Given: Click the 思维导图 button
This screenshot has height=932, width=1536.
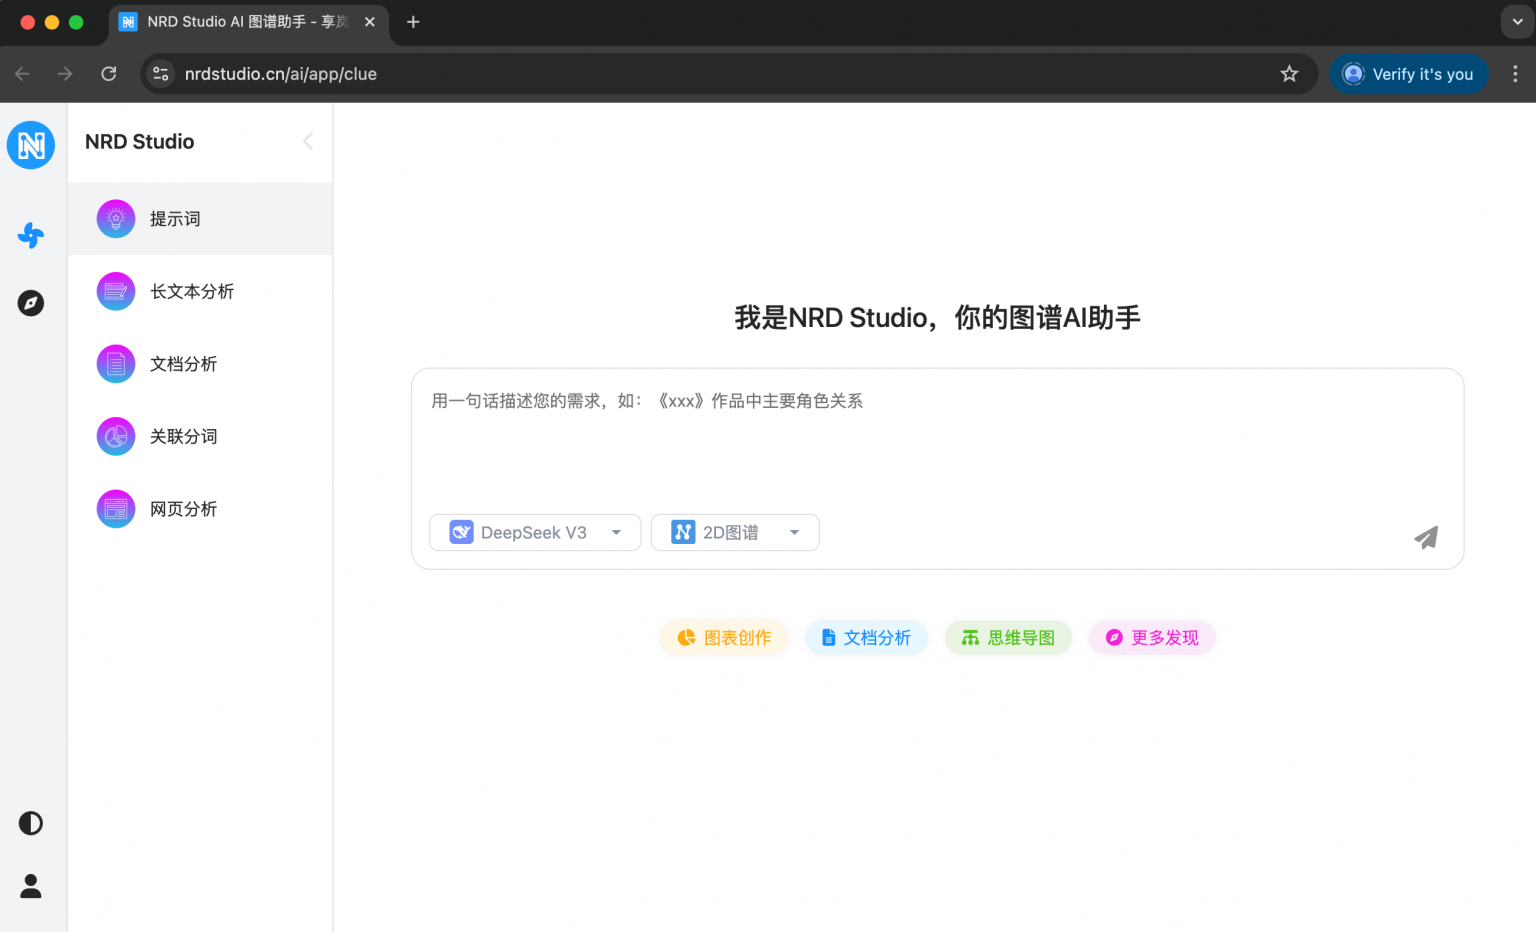Looking at the screenshot, I should pos(1008,638).
